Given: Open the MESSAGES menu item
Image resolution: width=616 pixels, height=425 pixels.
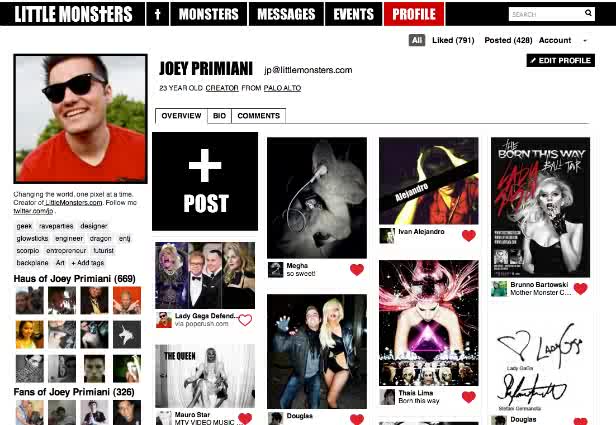Looking at the screenshot, I should click(286, 14).
